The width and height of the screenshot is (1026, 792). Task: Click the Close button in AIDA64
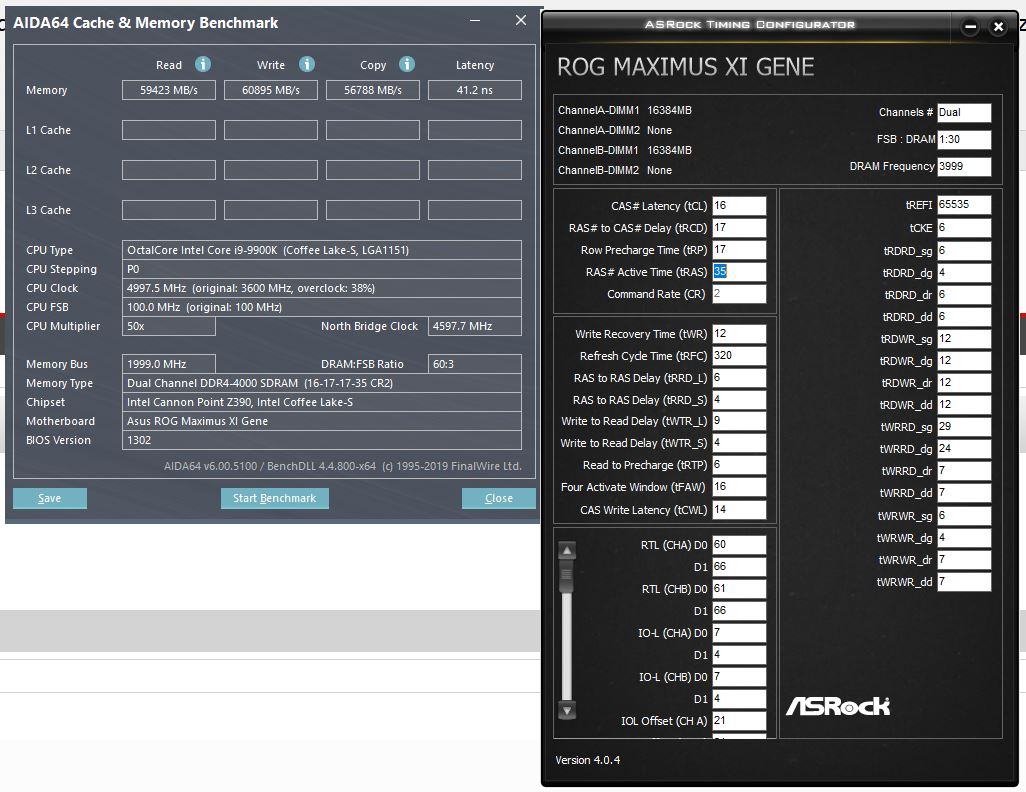click(x=499, y=498)
